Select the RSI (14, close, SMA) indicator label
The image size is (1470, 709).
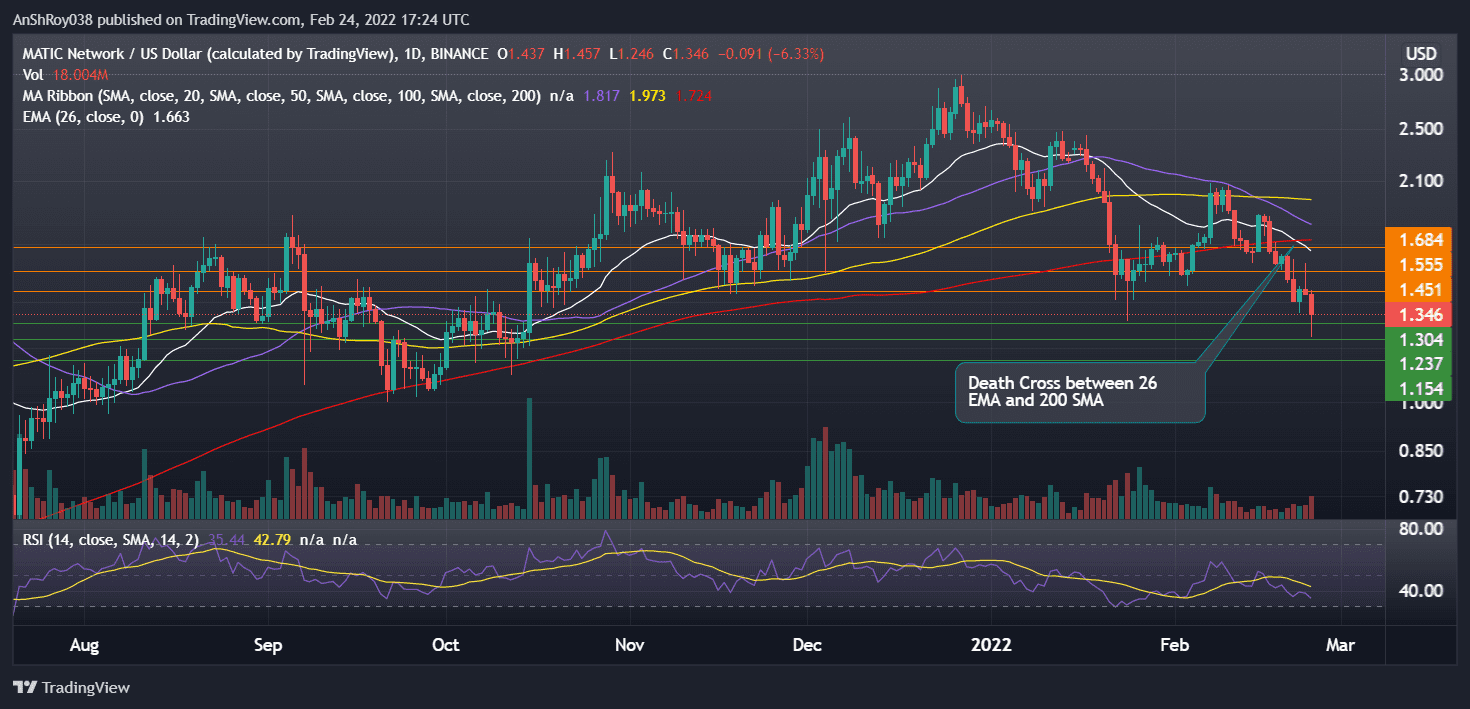(x=110, y=538)
